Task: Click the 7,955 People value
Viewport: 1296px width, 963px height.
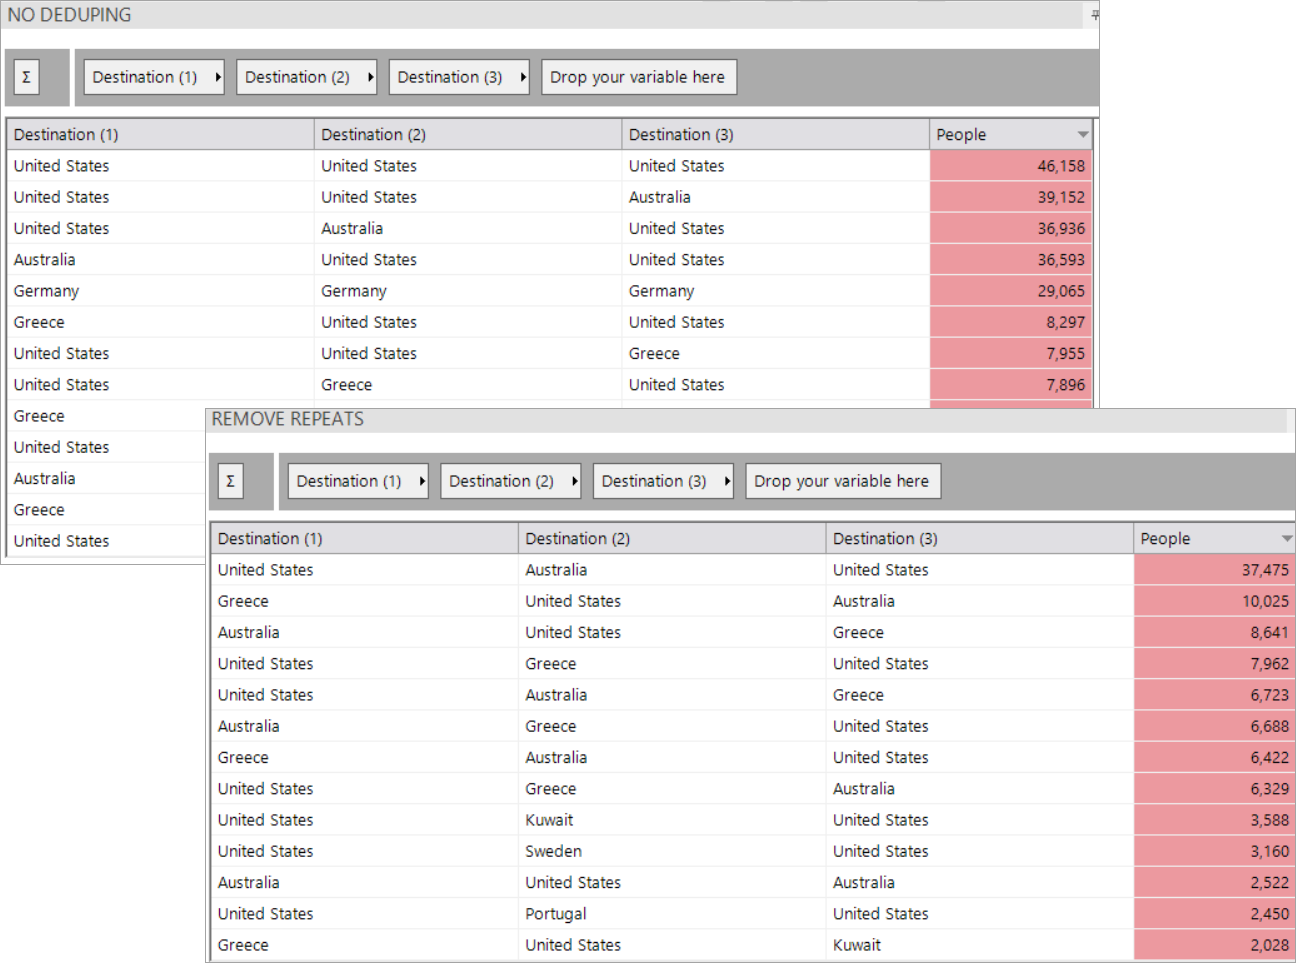Action: tap(1065, 353)
